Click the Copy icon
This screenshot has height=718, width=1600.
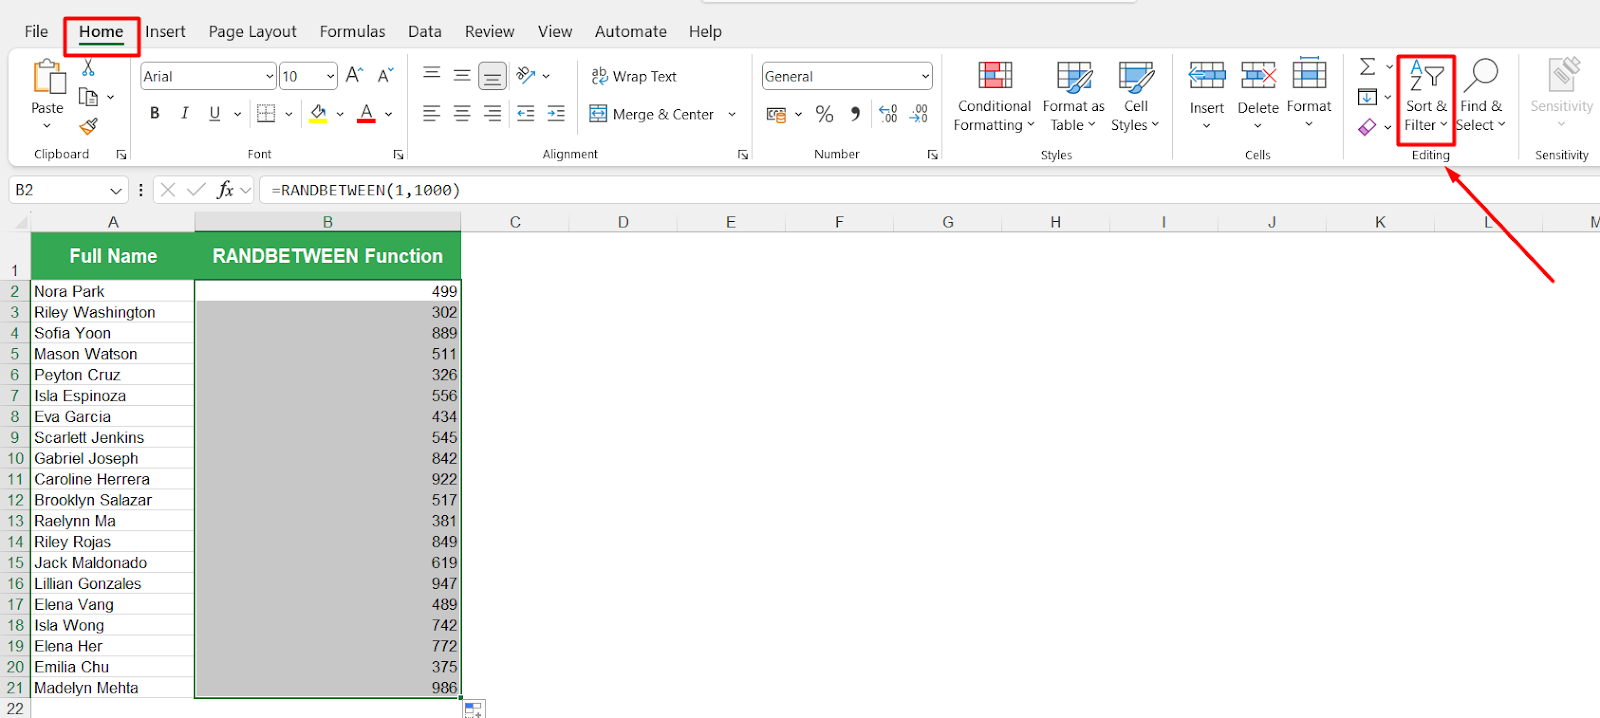pyautogui.click(x=88, y=97)
